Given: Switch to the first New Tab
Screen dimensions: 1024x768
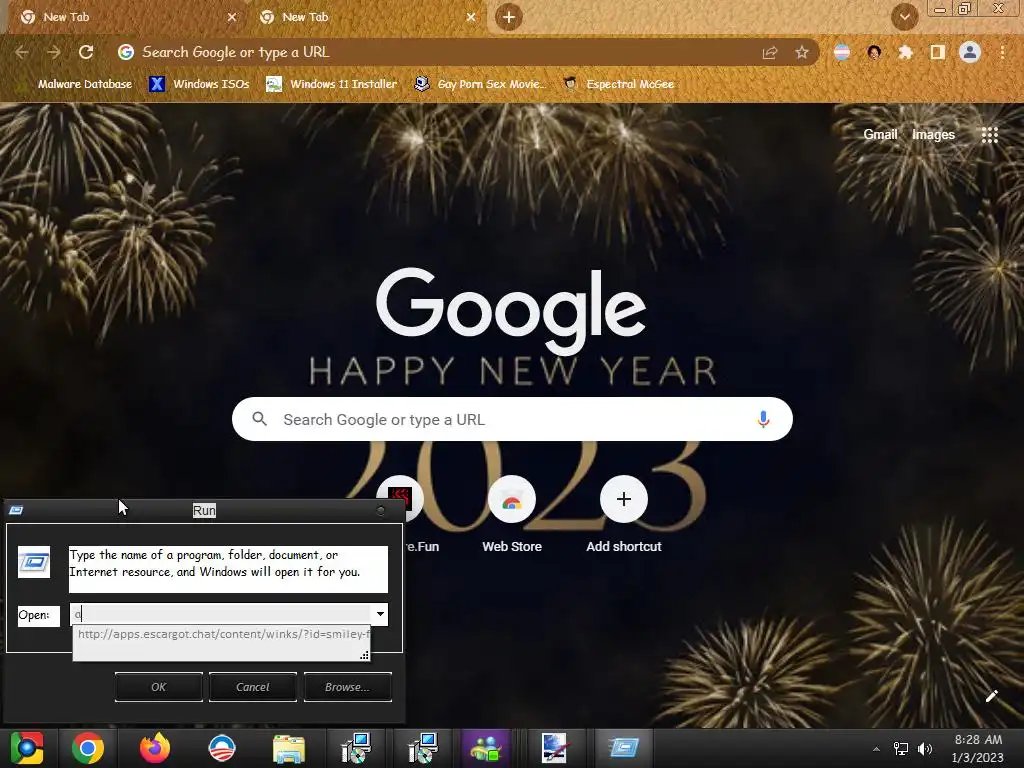Looking at the screenshot, I should [124, 17].
